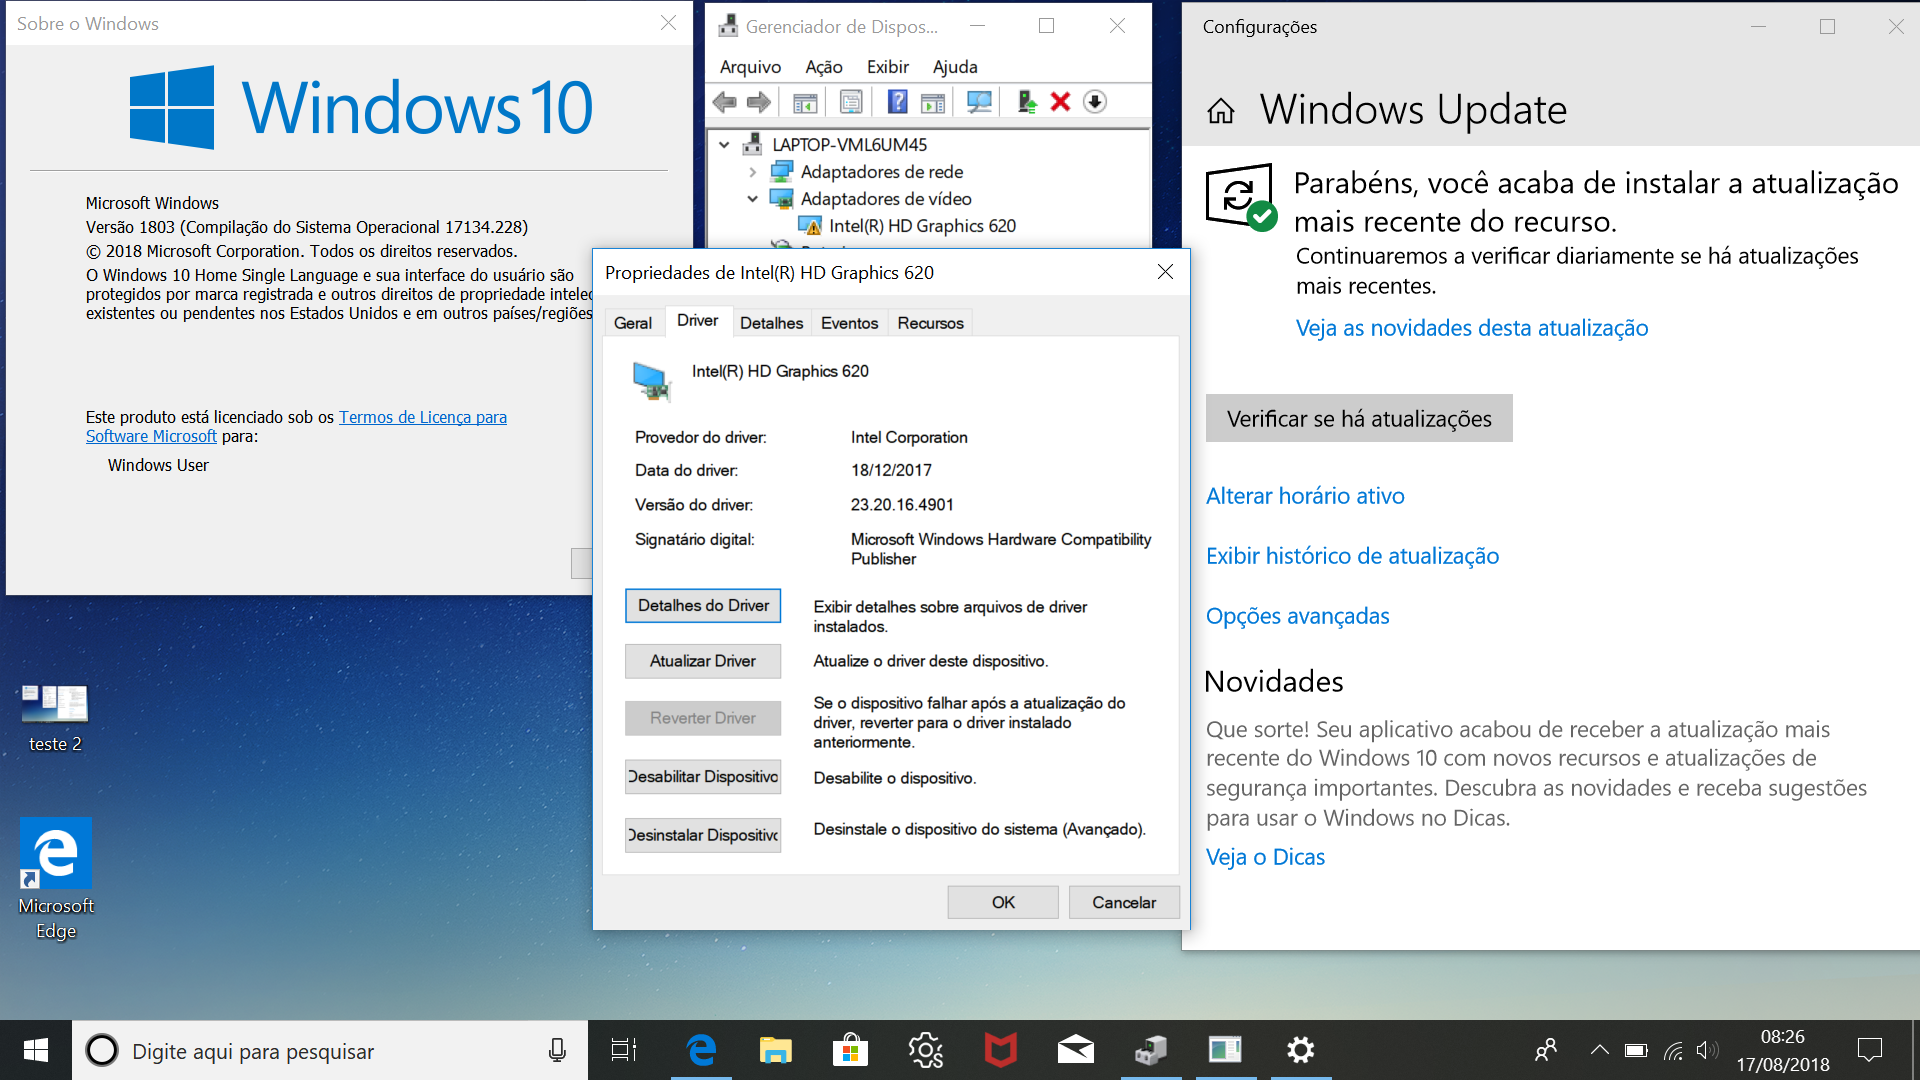This screenshot has width=1920, height=1080.
Task: Click Verificar se há atualizações button
Action: point(1359,418)
